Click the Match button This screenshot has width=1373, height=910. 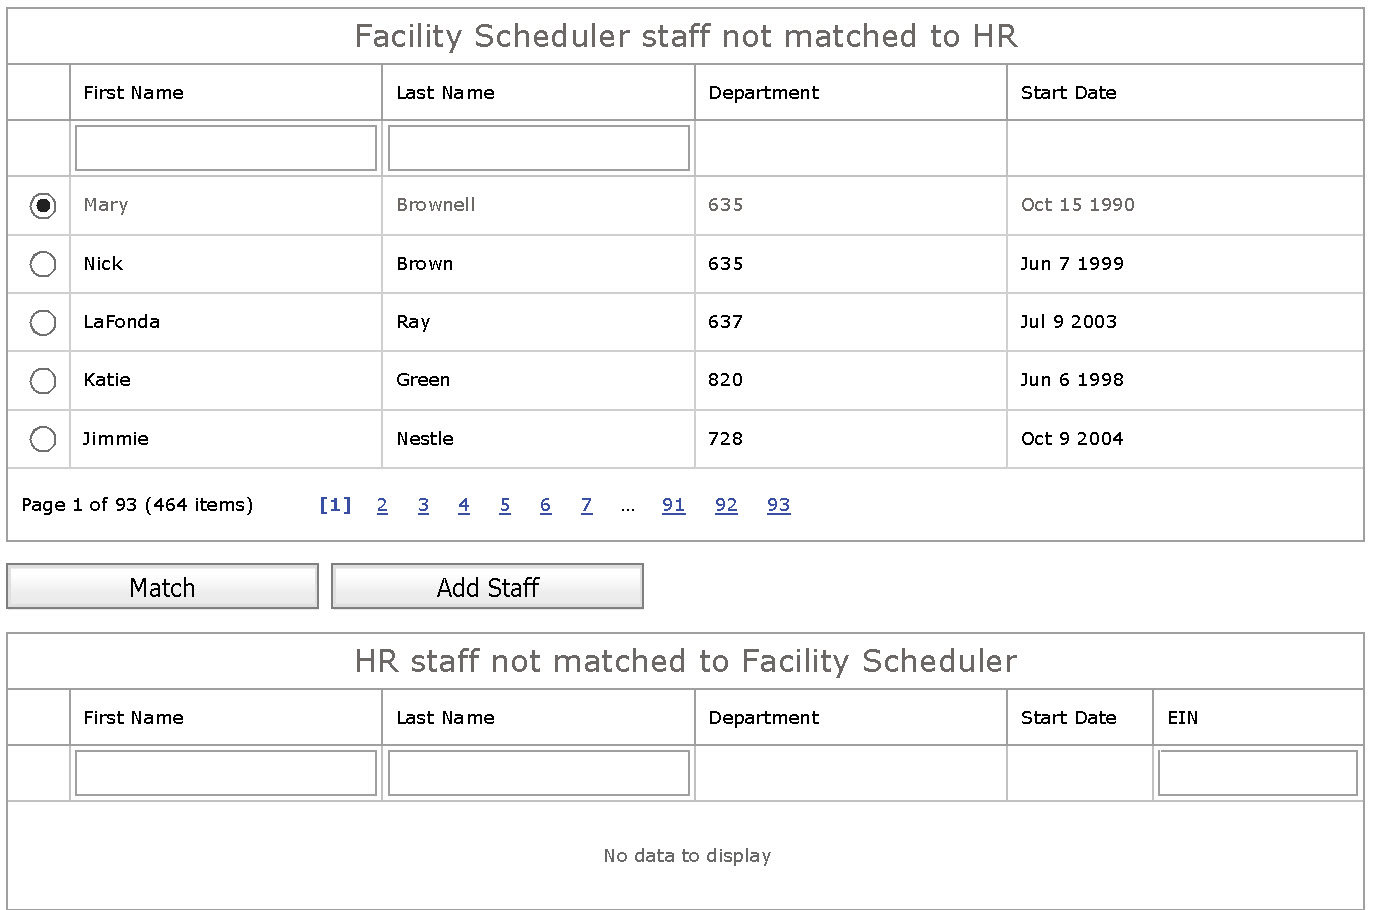[162, 587]
